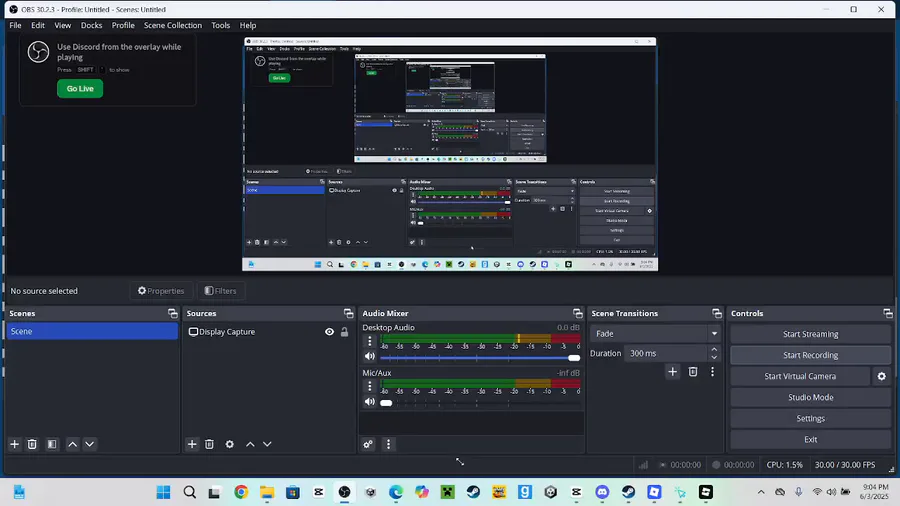Mute Desktop Audio speaker icon
Viewport: 900px width, 506px height.
click(370, 356)
